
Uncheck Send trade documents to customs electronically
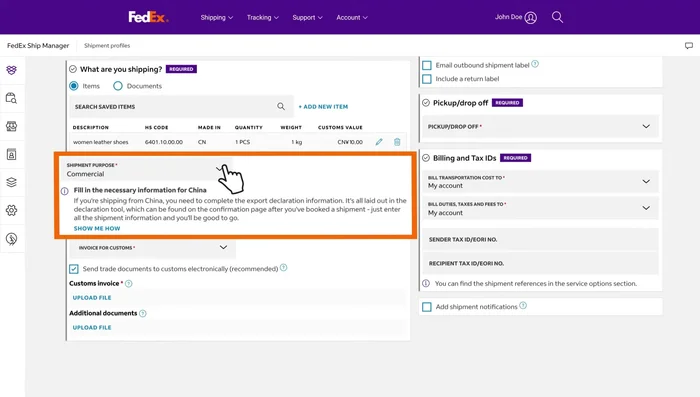click(74, 269)
